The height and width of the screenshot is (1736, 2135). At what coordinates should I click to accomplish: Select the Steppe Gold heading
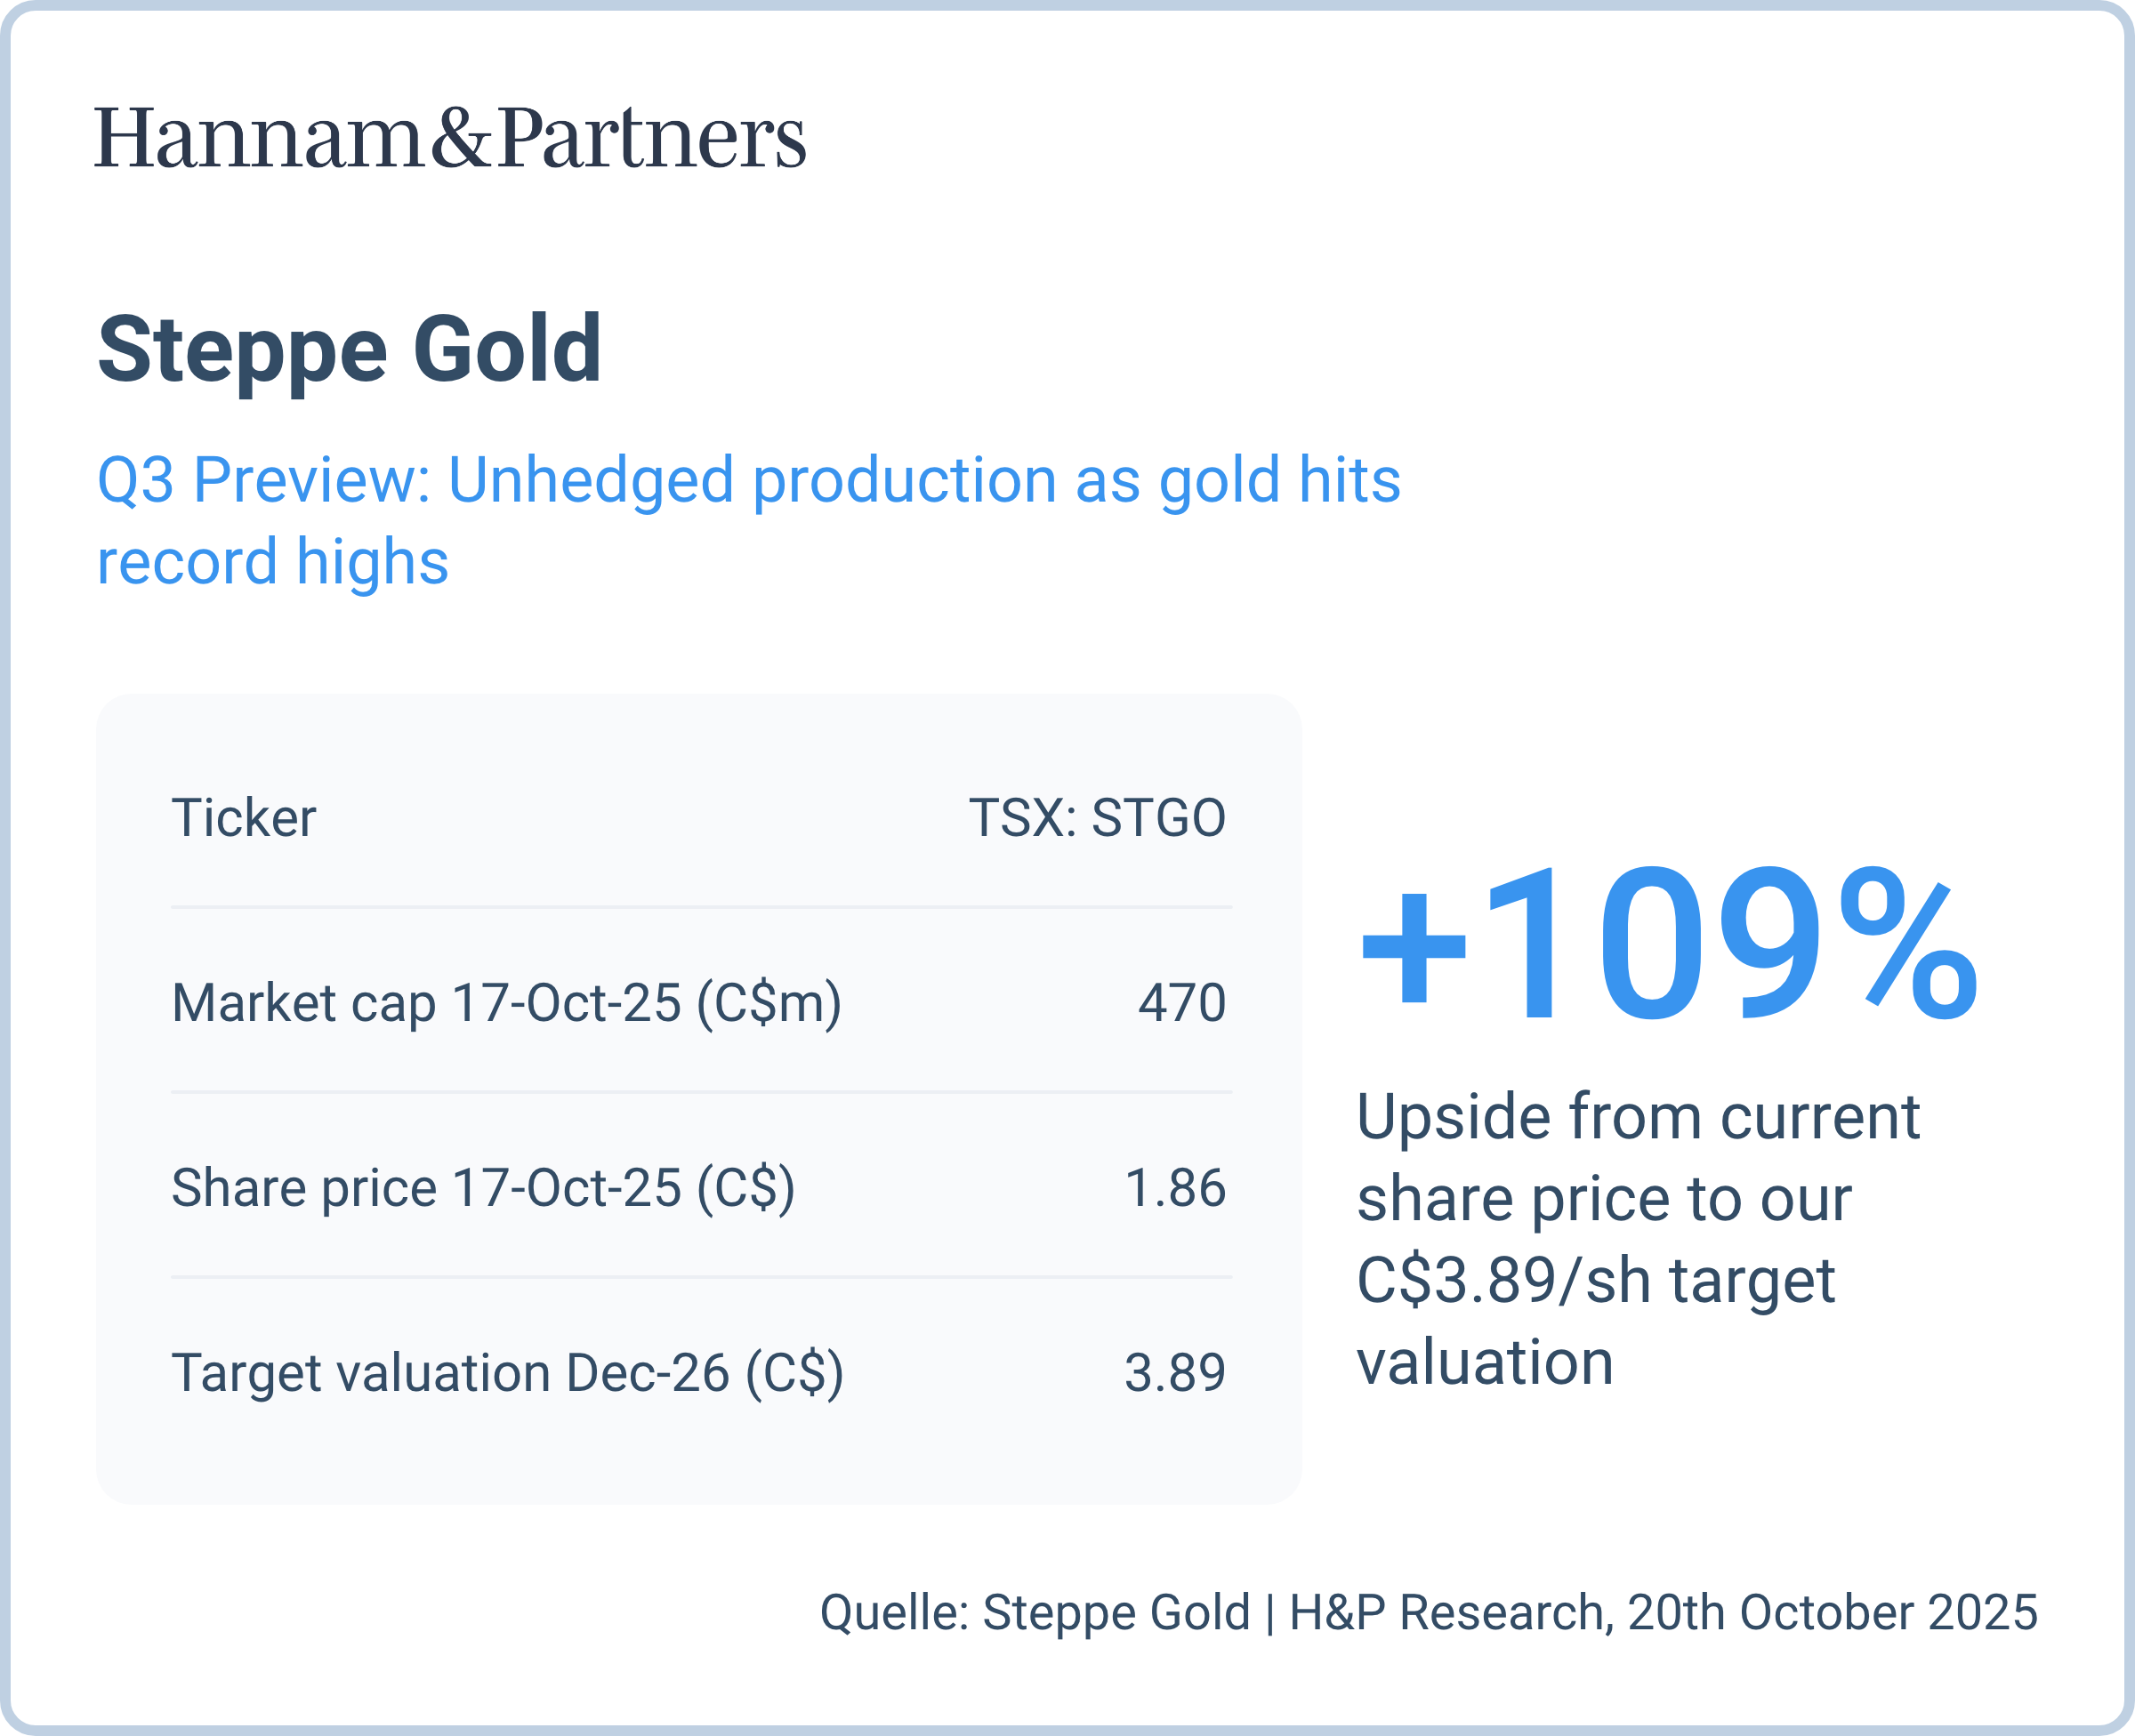pyautogui.click(x=349, y=349)
